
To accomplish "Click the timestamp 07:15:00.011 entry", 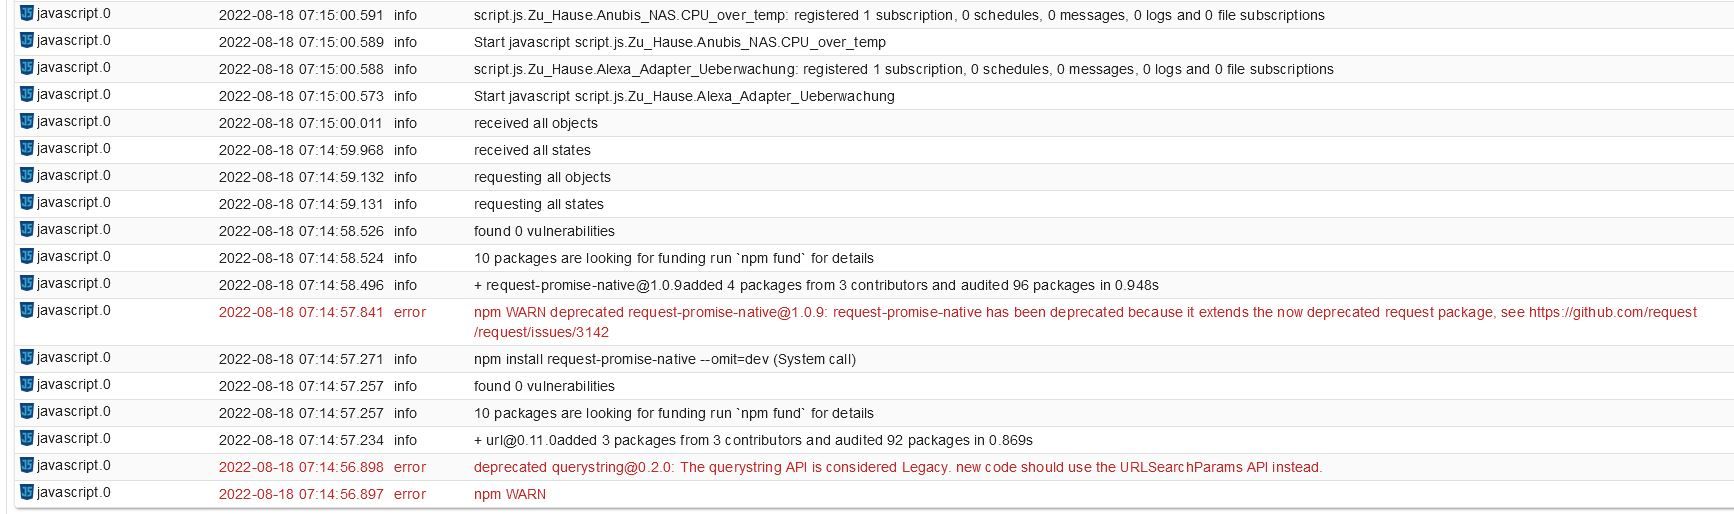I will pyautogui.click(x=301, y=123).
